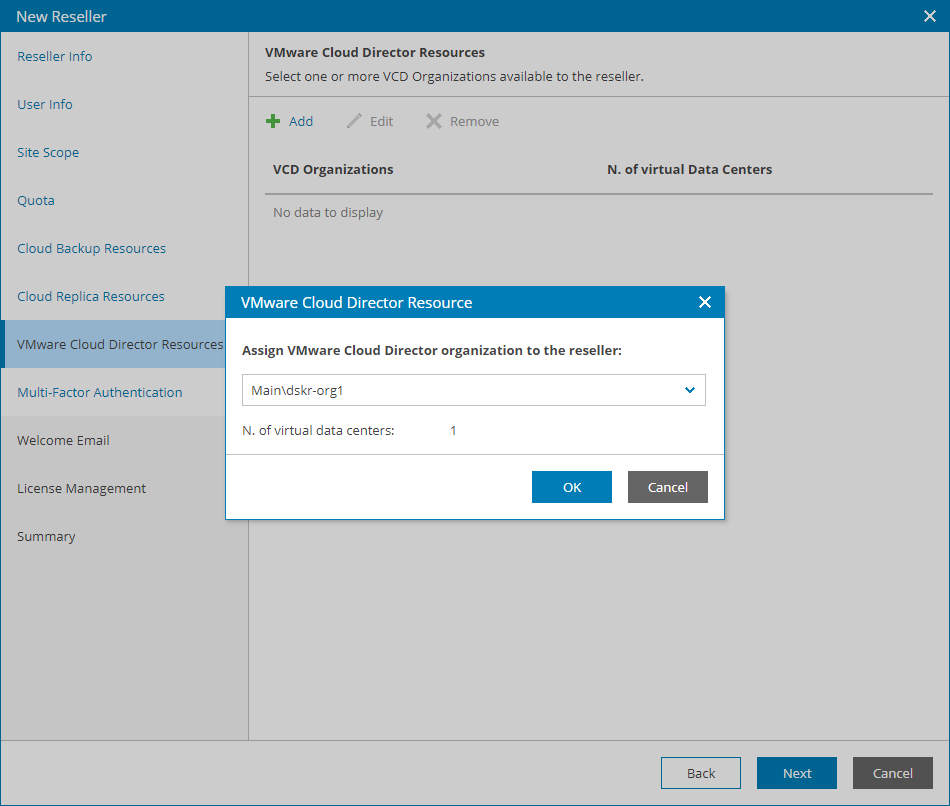Switch to the Site Scope step
The image size is (950, 806).
[x=48, y=152]
